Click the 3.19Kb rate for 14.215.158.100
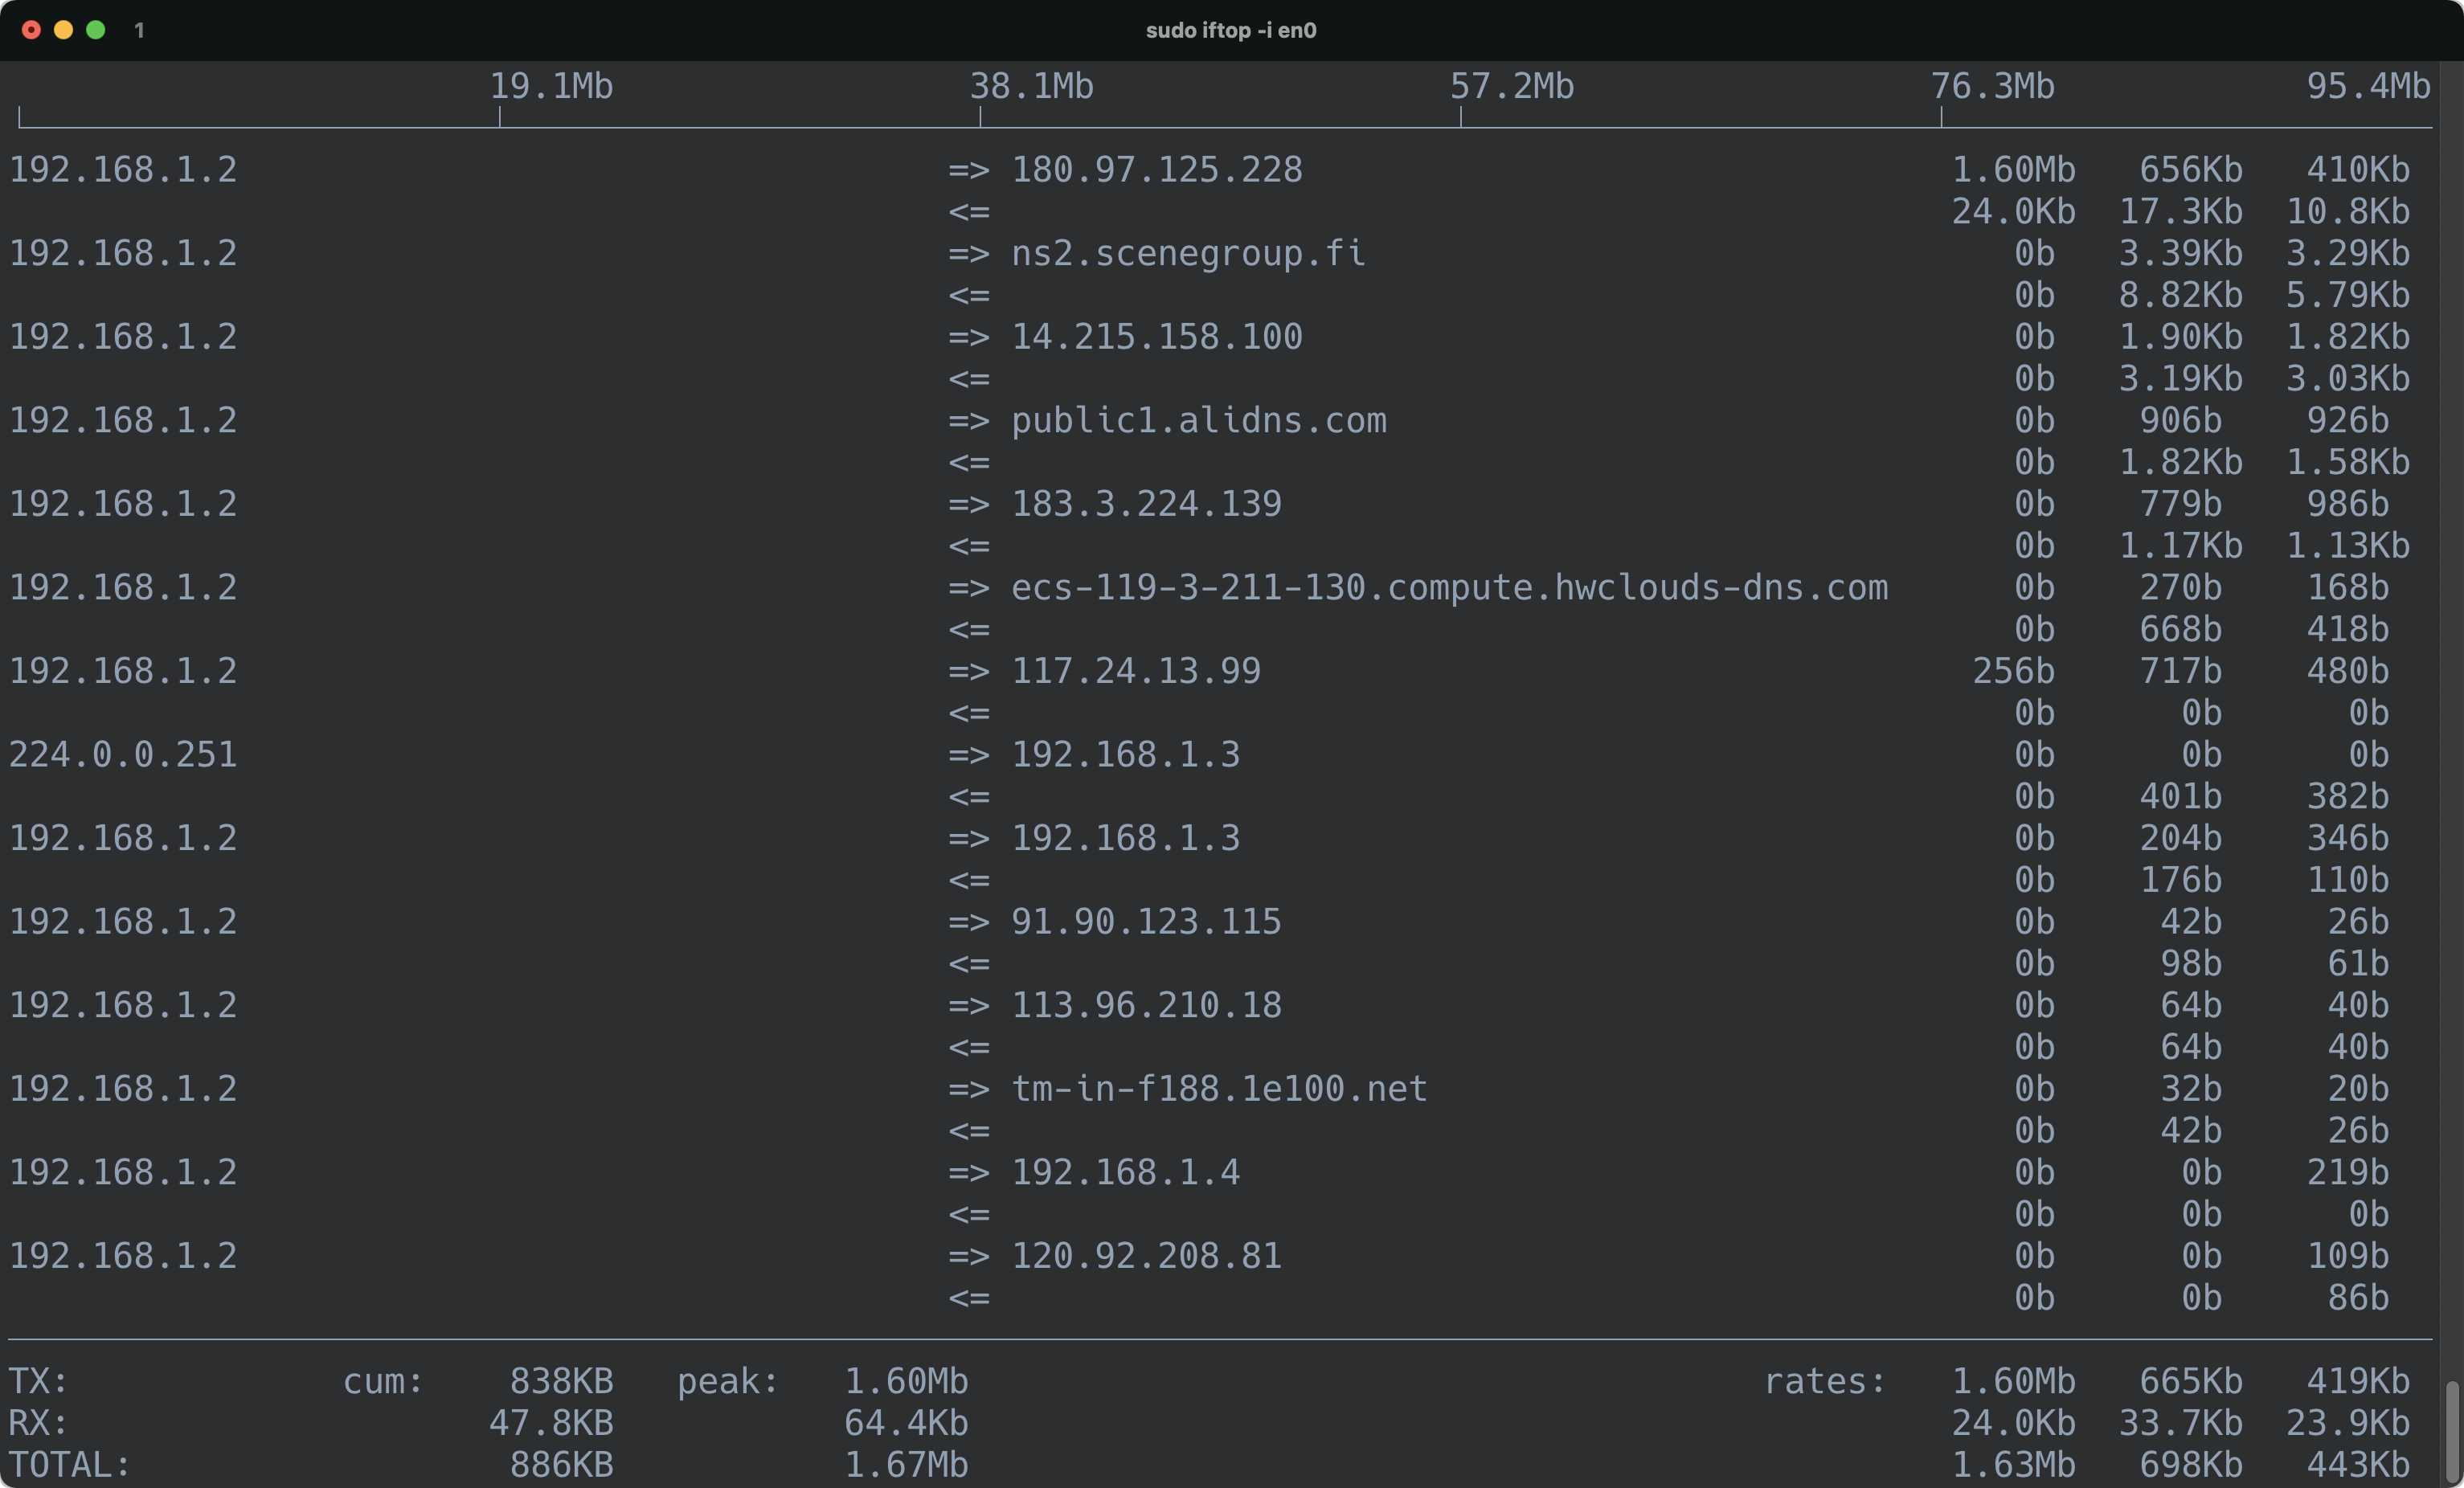This screenshot has width=2464, height=1488. click(x=2181, y=379)
